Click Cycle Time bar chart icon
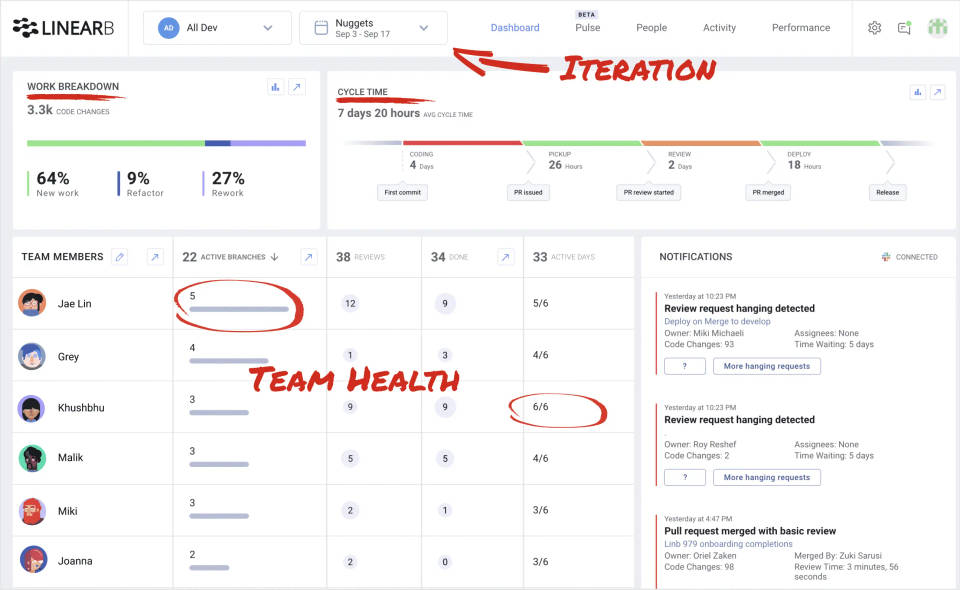Viewport: 960px width, 590px height. [917, 92]
